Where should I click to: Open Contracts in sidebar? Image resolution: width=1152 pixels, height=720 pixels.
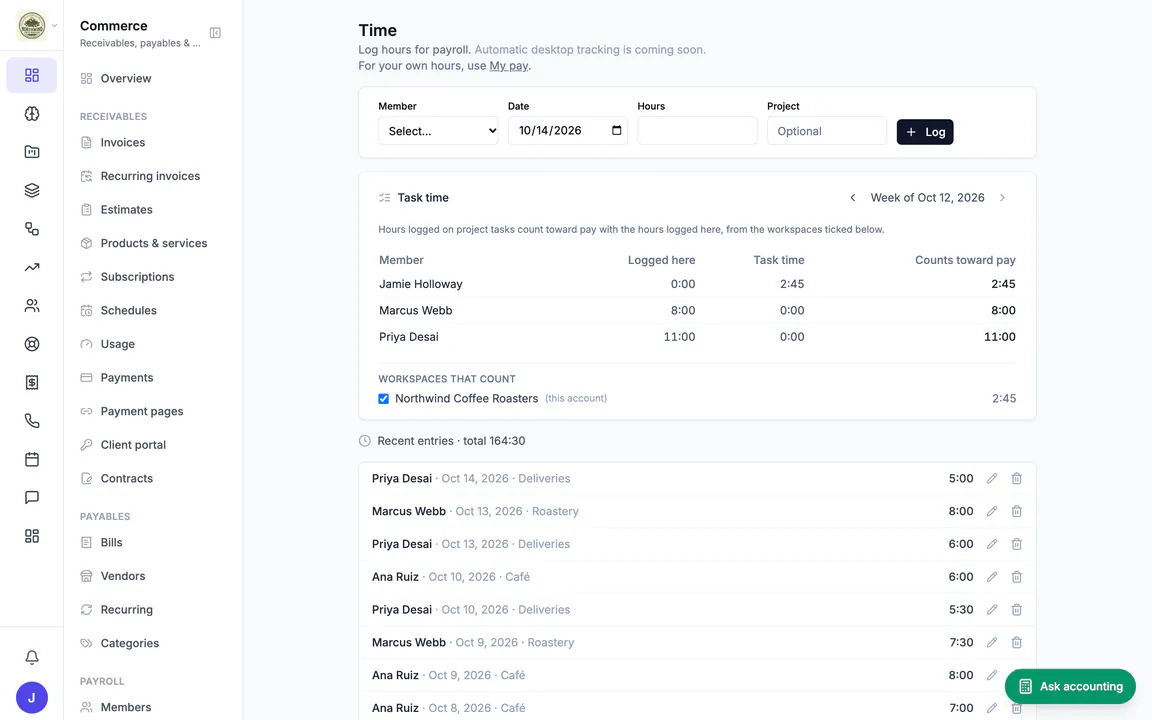pyautogui.click(x=126, y=478)
